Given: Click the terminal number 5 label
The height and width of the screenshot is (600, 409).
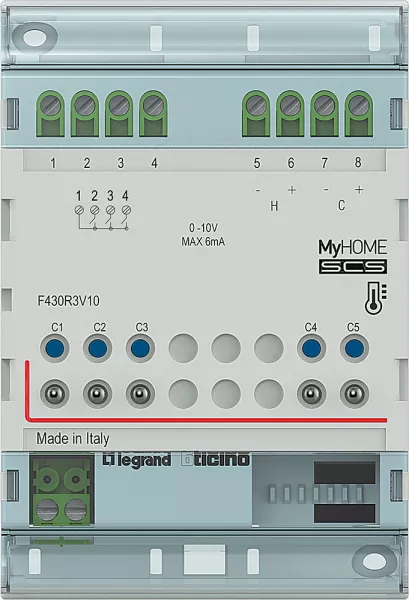Looking at the screenshot, I should click(x=257, y=163).
